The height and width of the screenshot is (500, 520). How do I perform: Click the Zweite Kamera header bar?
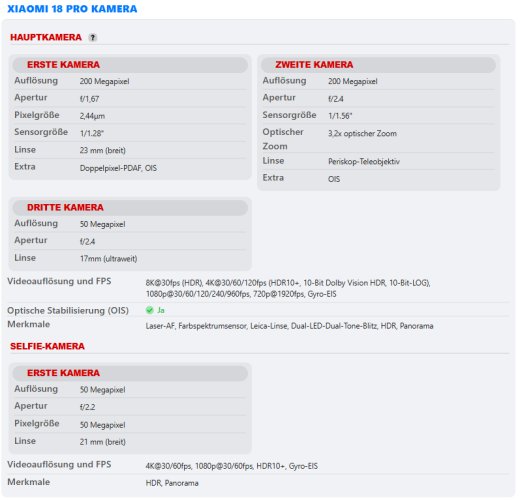(378, 65)
